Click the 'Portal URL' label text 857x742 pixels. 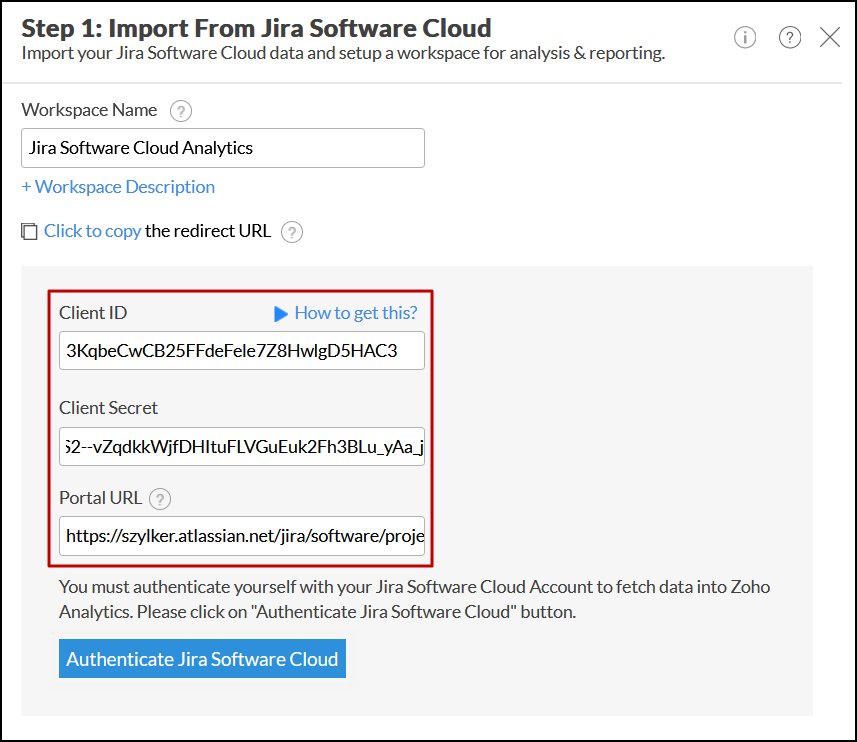(x=101, y=498)
